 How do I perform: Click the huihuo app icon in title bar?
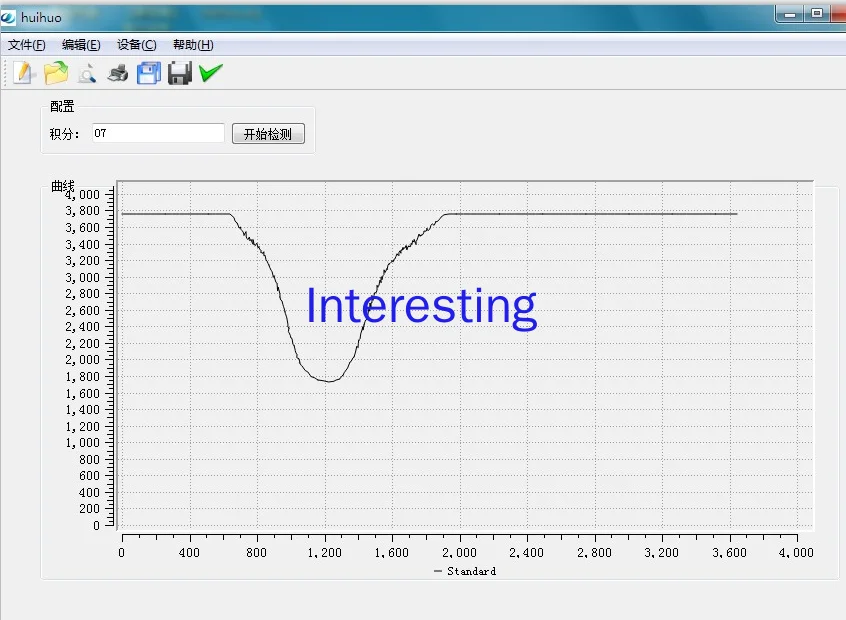[9, 17]
